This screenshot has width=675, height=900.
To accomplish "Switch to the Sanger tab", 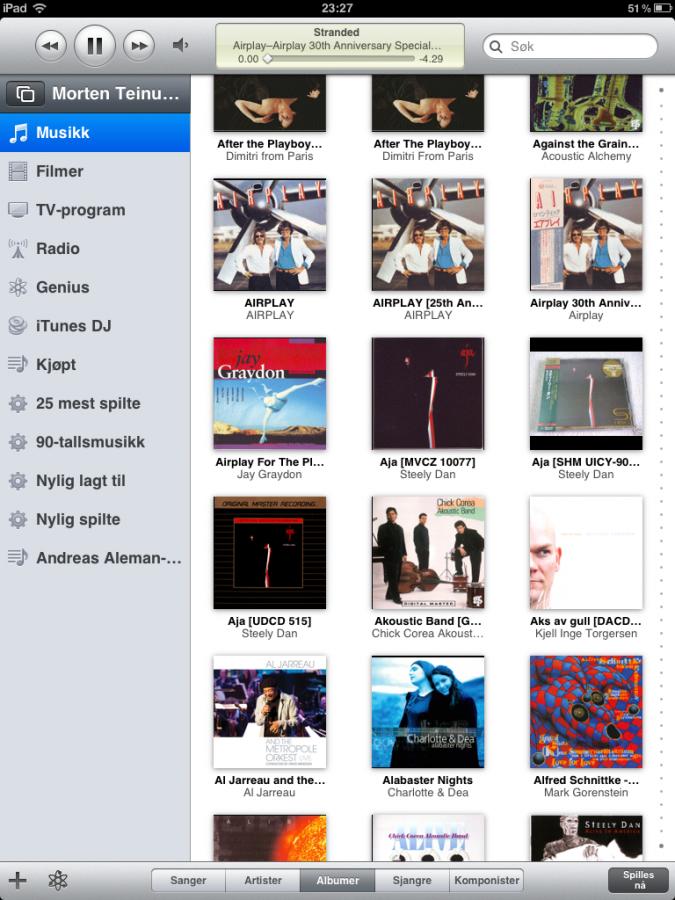I will 188,880.
